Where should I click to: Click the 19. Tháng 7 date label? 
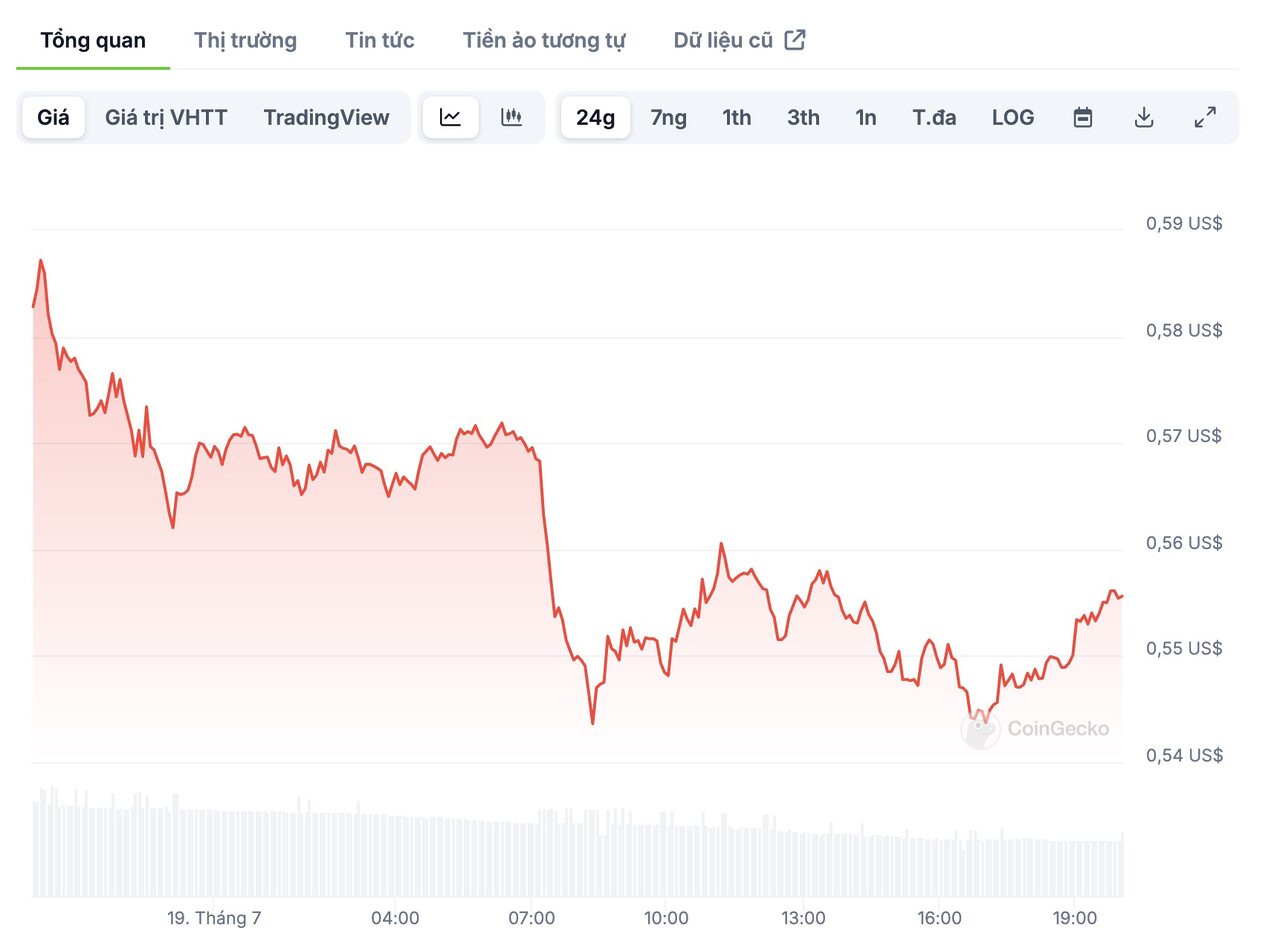tap(214, 918)
